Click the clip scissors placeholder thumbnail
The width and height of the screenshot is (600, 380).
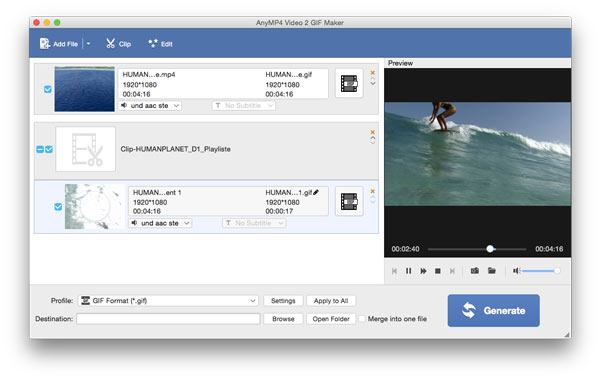tap(85, 149)
